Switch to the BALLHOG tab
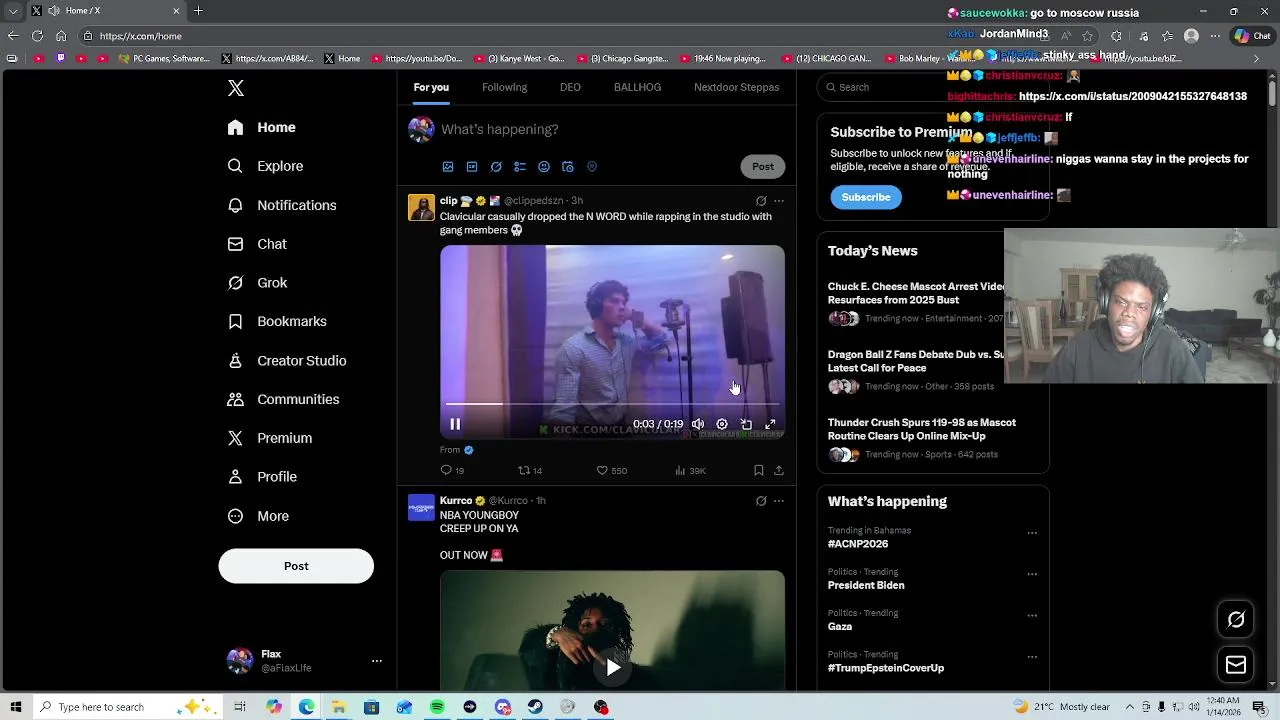 [x=637, y=87]
